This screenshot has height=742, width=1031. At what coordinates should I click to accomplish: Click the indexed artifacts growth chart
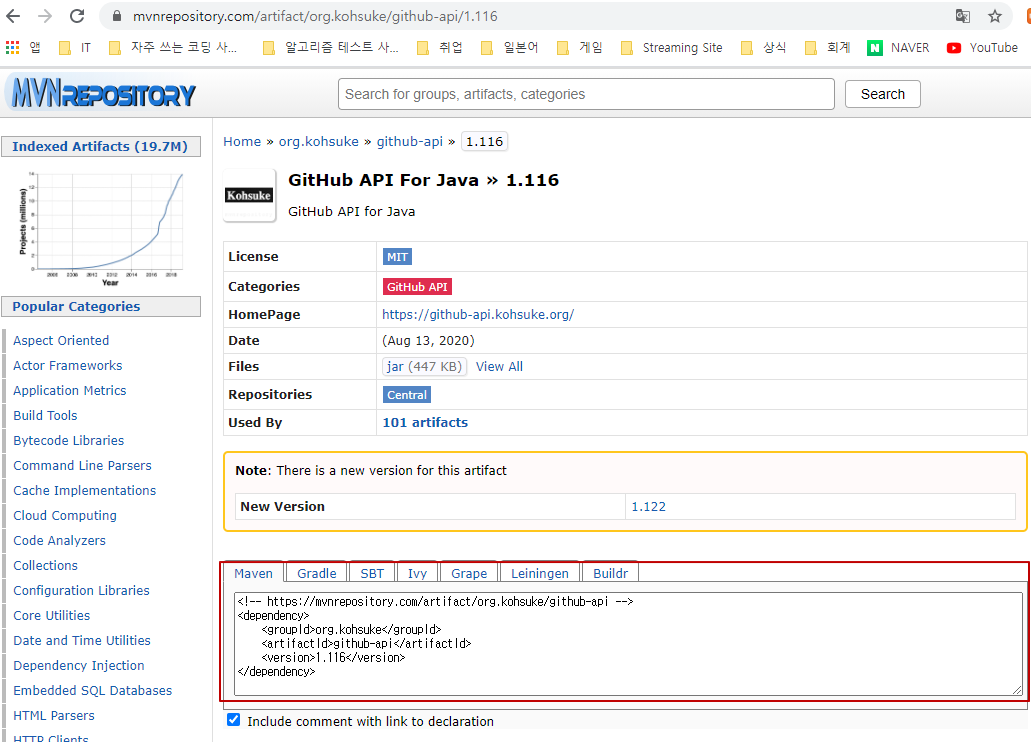(x=101, y=228)
